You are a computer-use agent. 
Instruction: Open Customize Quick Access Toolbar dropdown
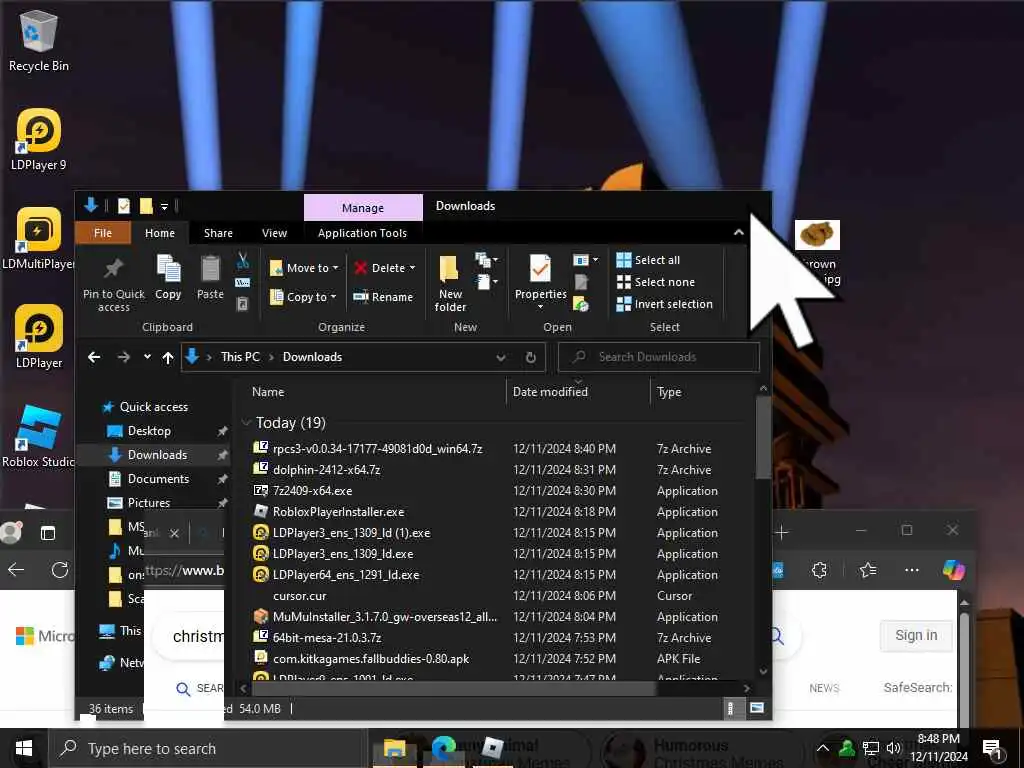[165, 206]
